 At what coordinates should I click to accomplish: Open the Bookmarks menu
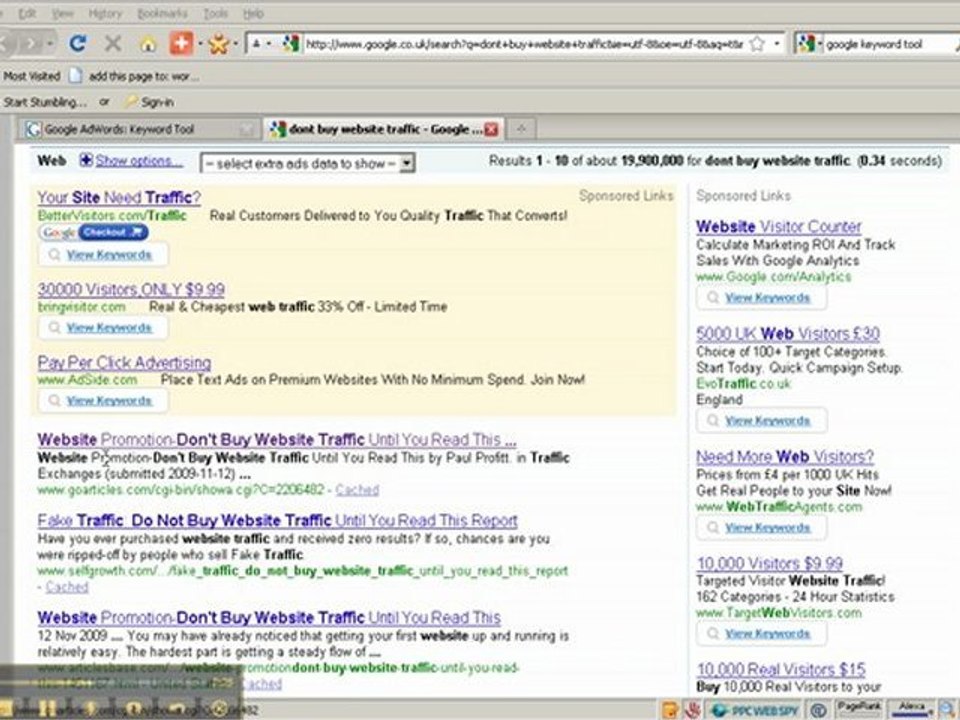coord(162,13)
